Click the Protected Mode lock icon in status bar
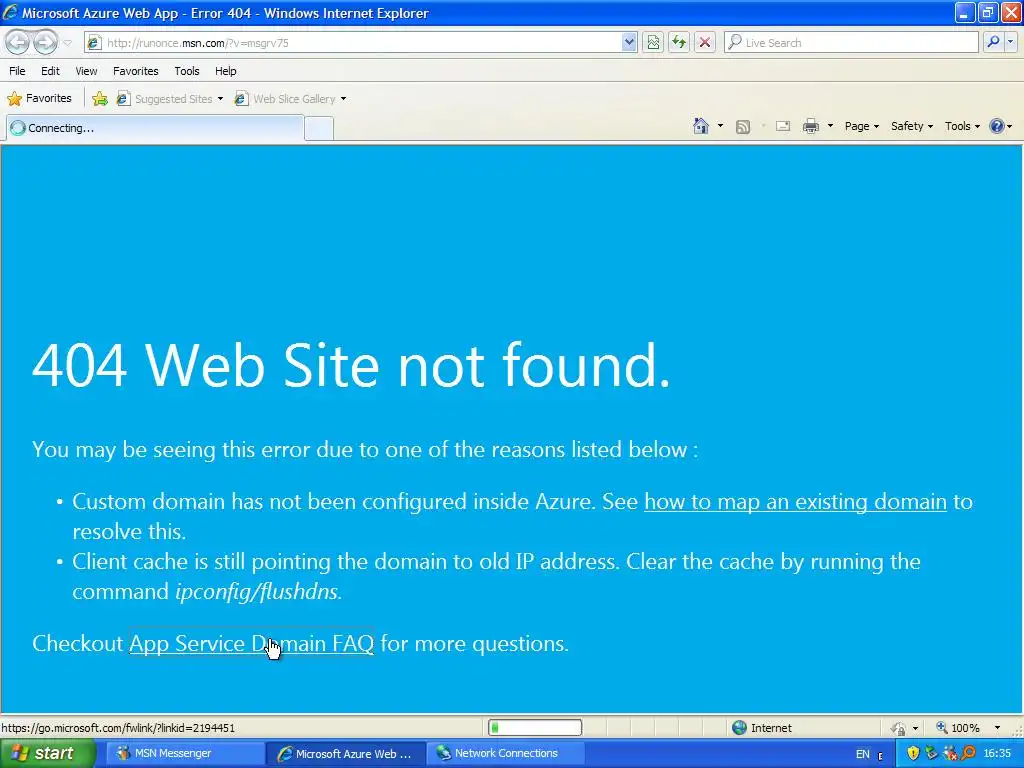This screenshot has width=1024, height=768. pyautogui.click(x=899, y=728)
